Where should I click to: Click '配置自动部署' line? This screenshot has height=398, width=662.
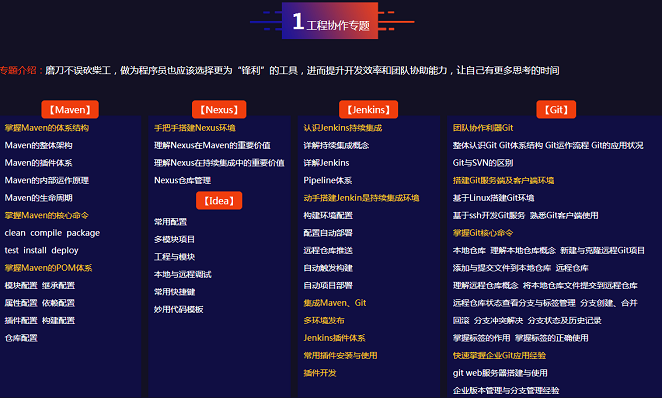click(328, 233)
